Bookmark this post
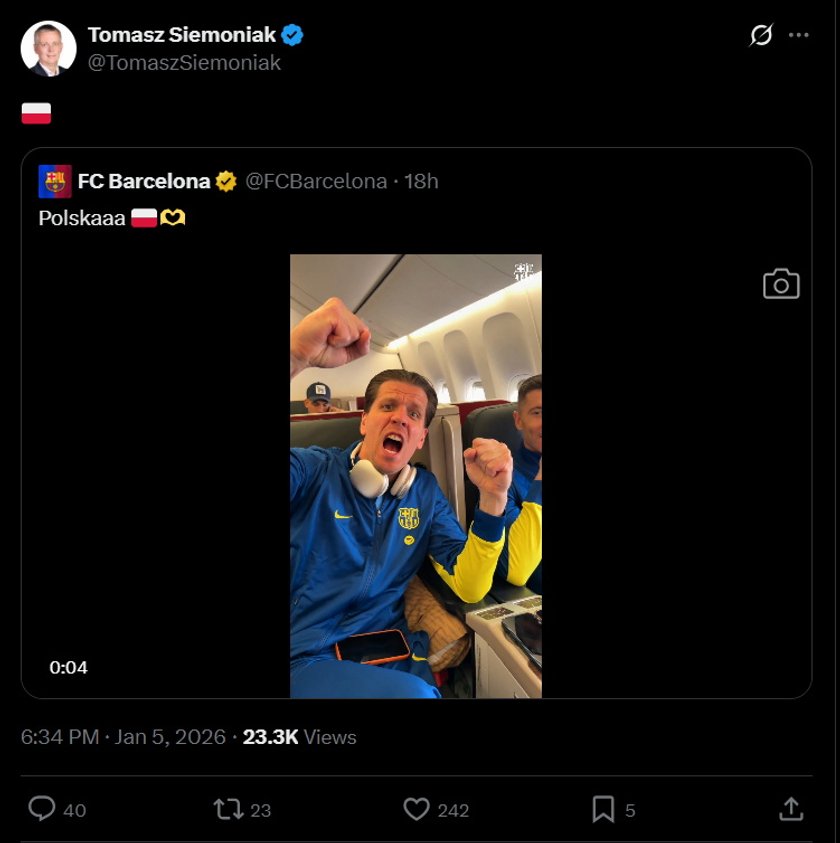The image size is (840, 843). click(x=603, y=809)
